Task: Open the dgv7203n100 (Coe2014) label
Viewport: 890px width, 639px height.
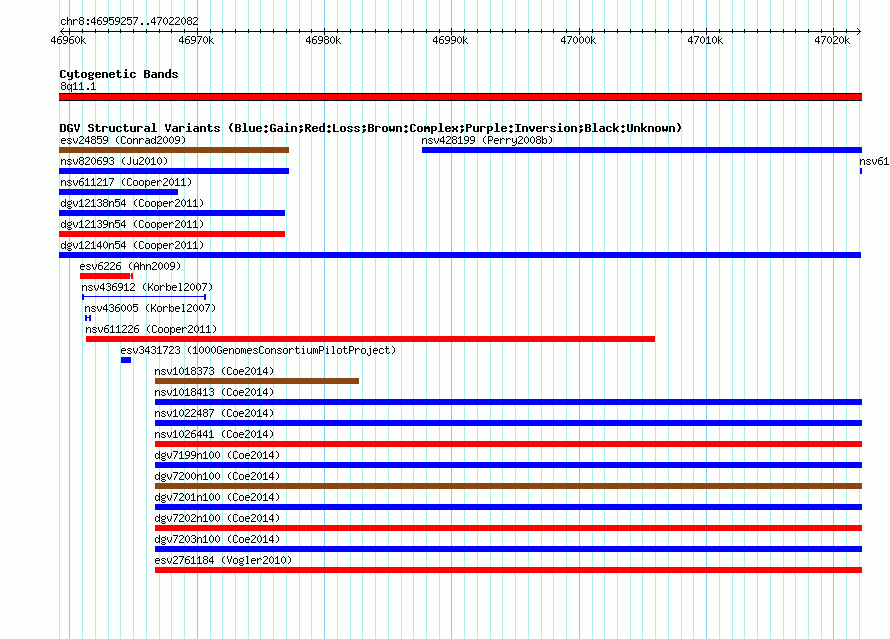Action: tap(217, 539)
